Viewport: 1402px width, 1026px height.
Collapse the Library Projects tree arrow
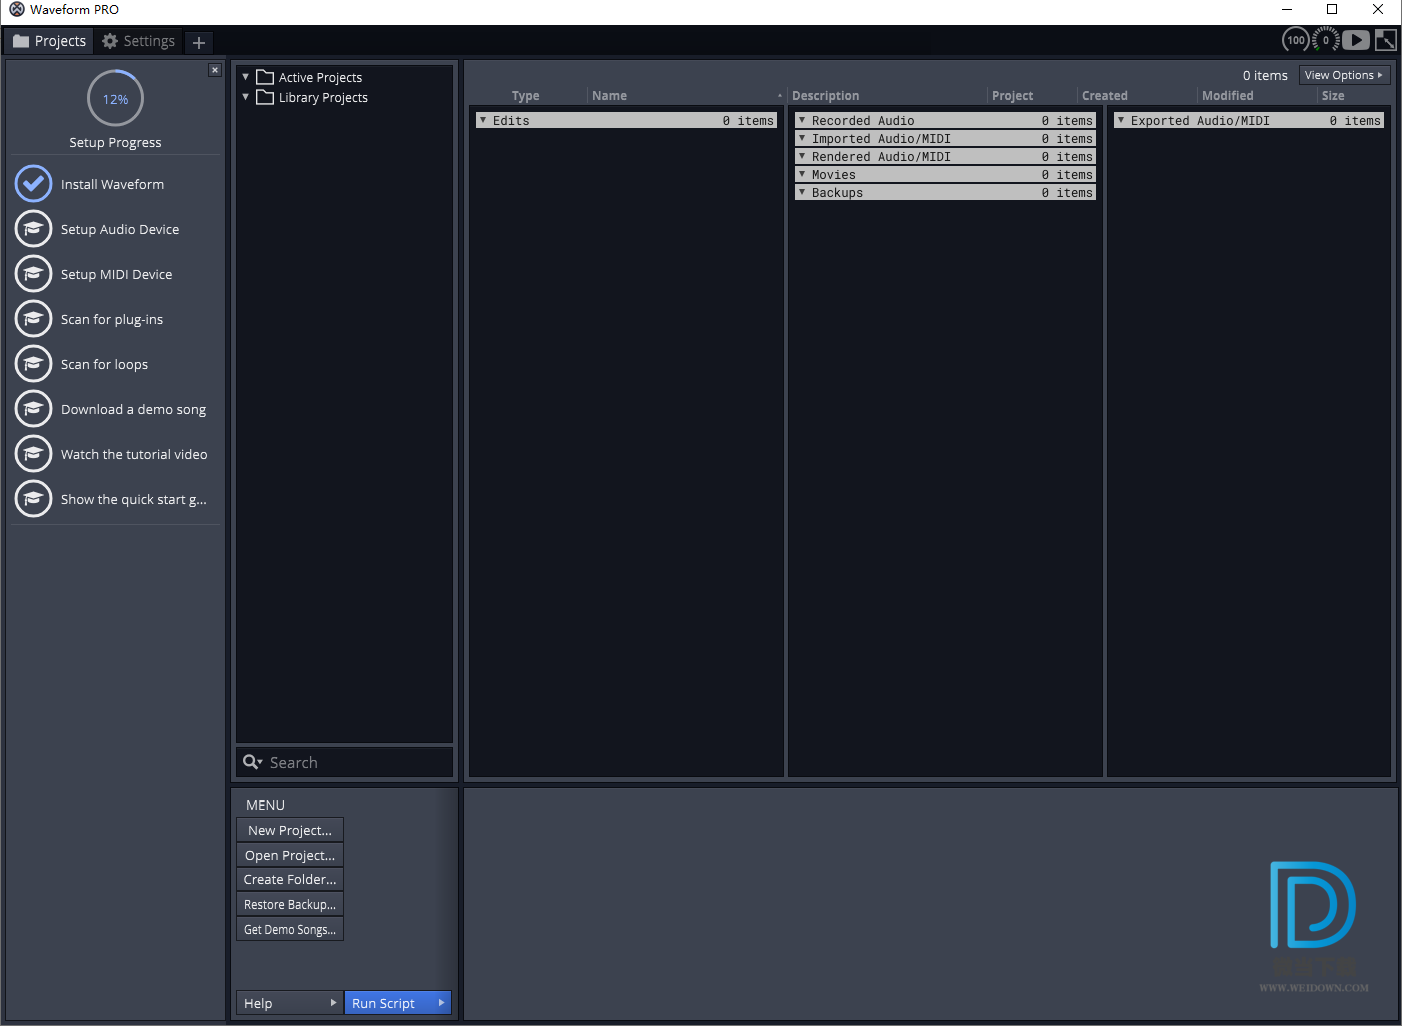pos(246,97)
